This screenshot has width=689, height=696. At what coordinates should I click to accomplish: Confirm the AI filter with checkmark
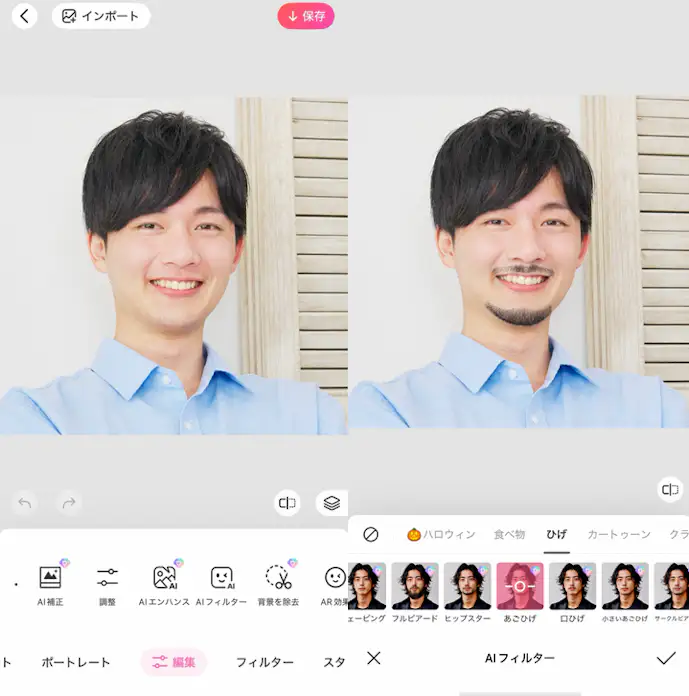(666, 658)
